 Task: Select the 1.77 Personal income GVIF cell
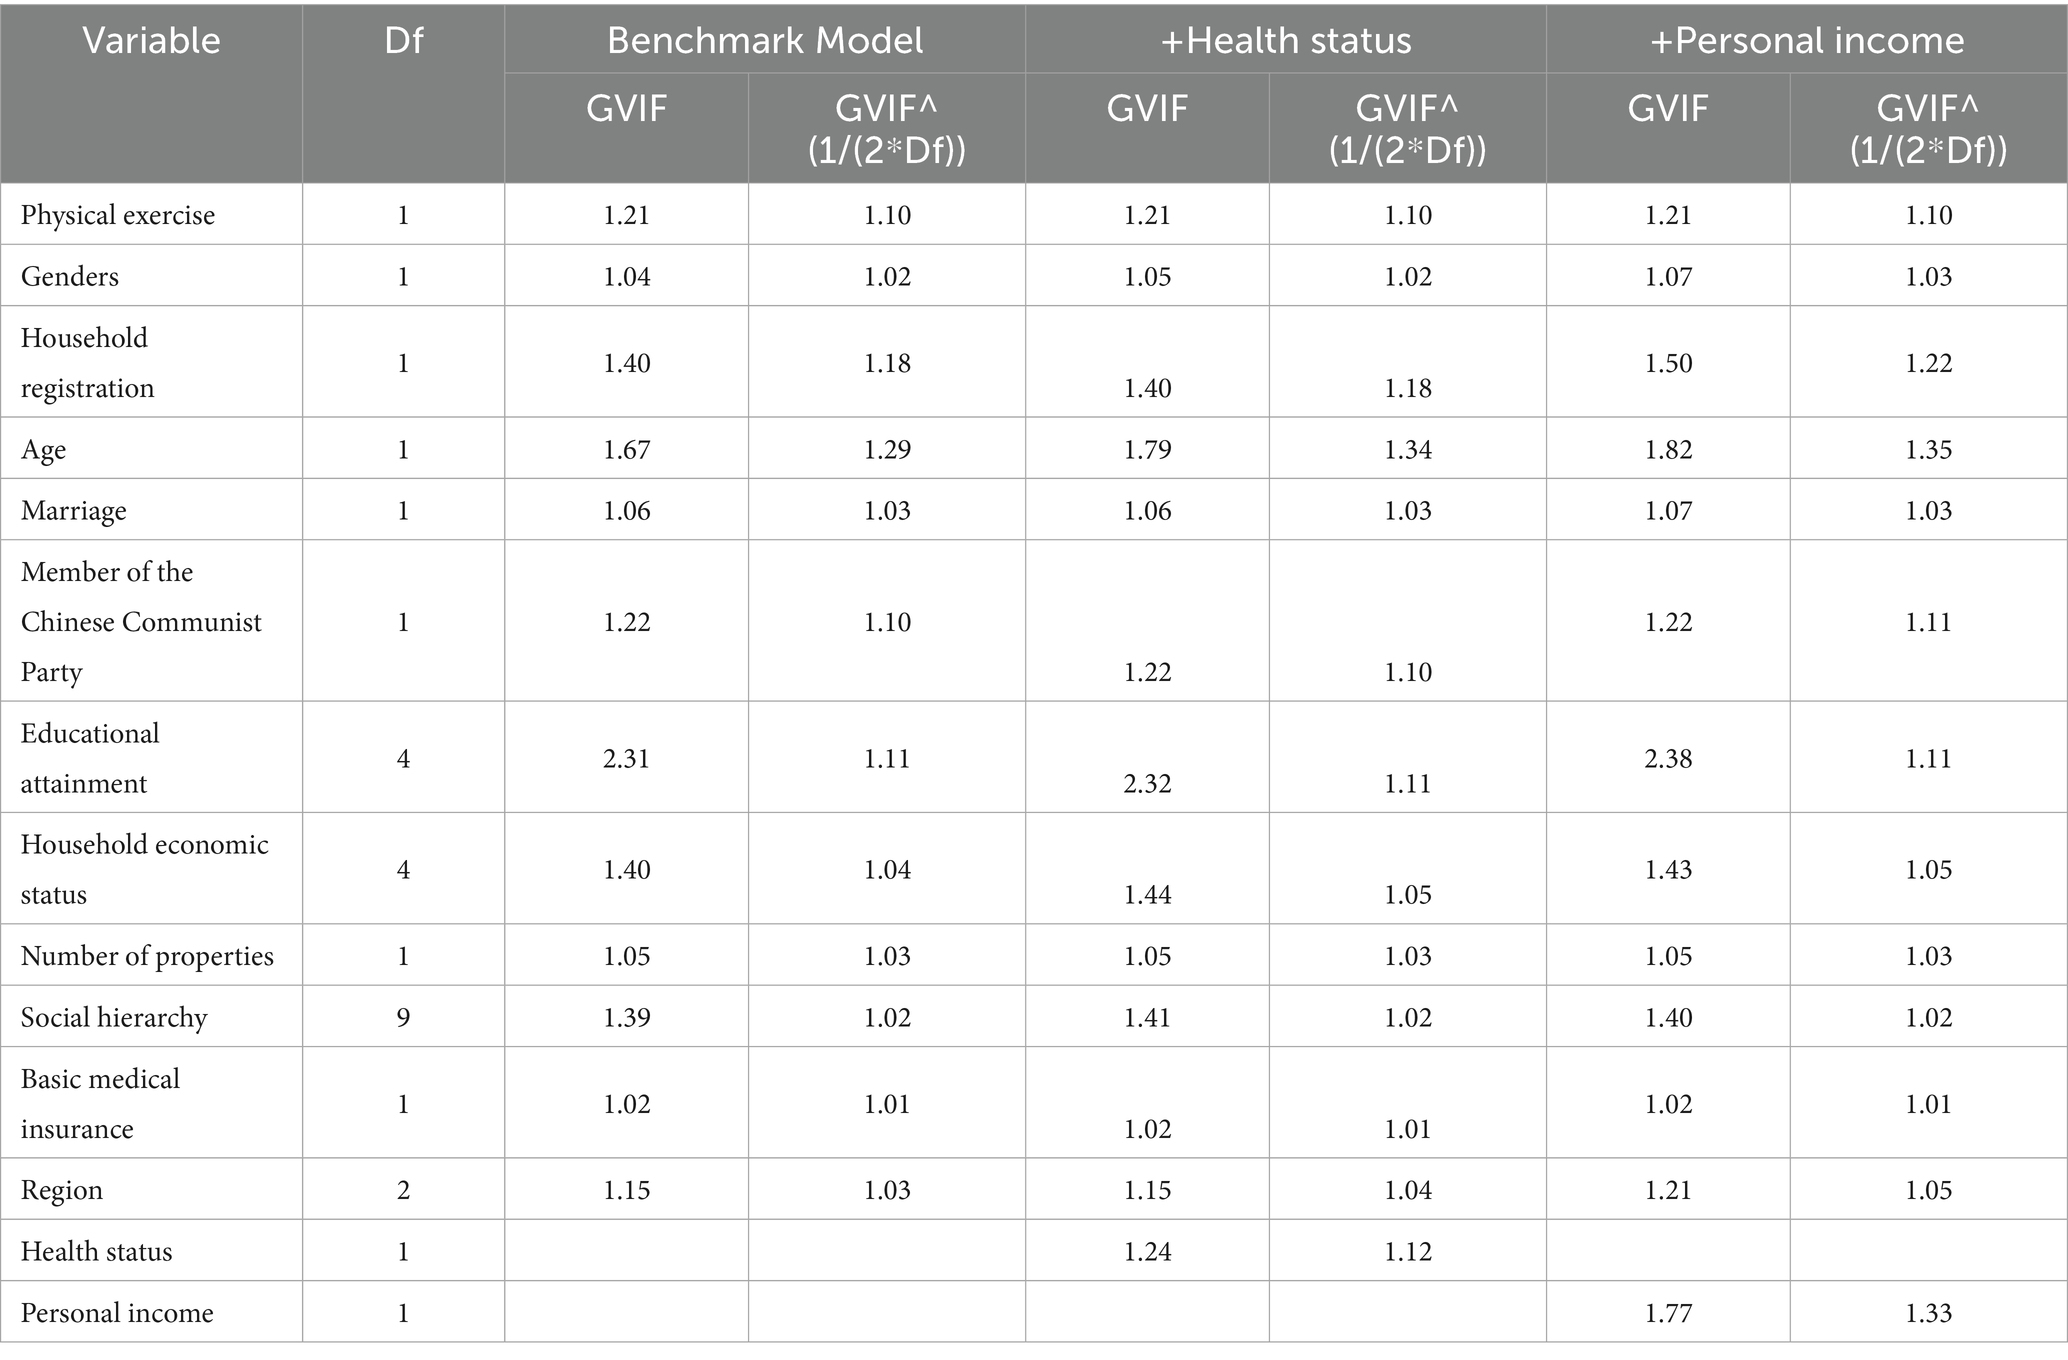(x=1668, y=1312)
